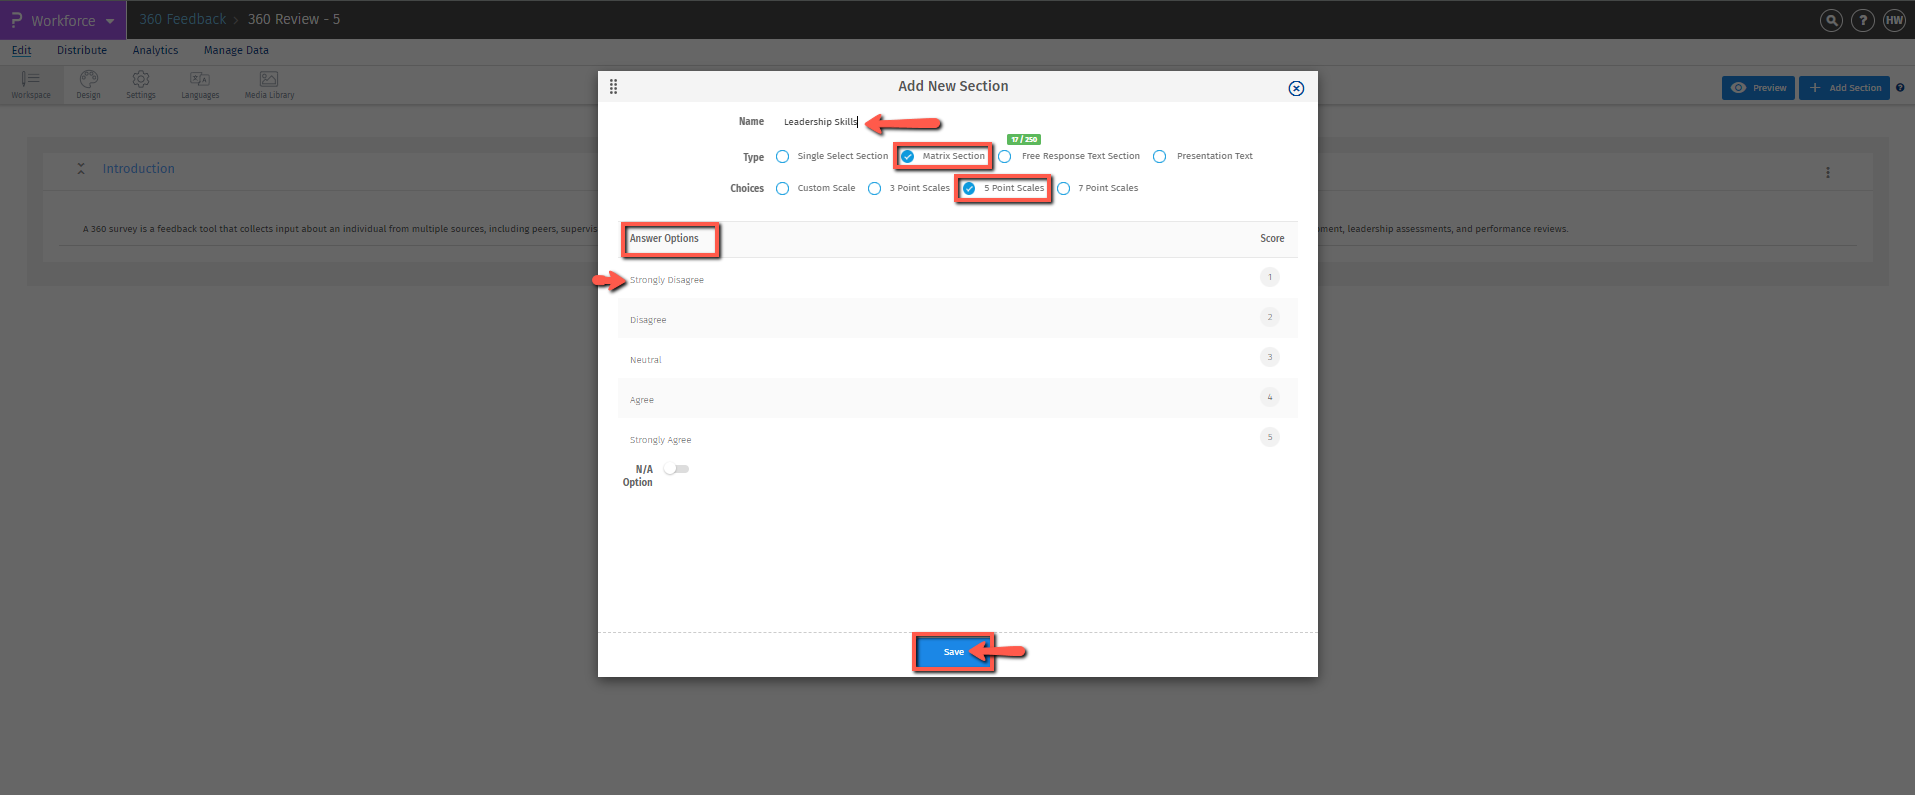Open the Workforce product dropdown

coord(63,20)
